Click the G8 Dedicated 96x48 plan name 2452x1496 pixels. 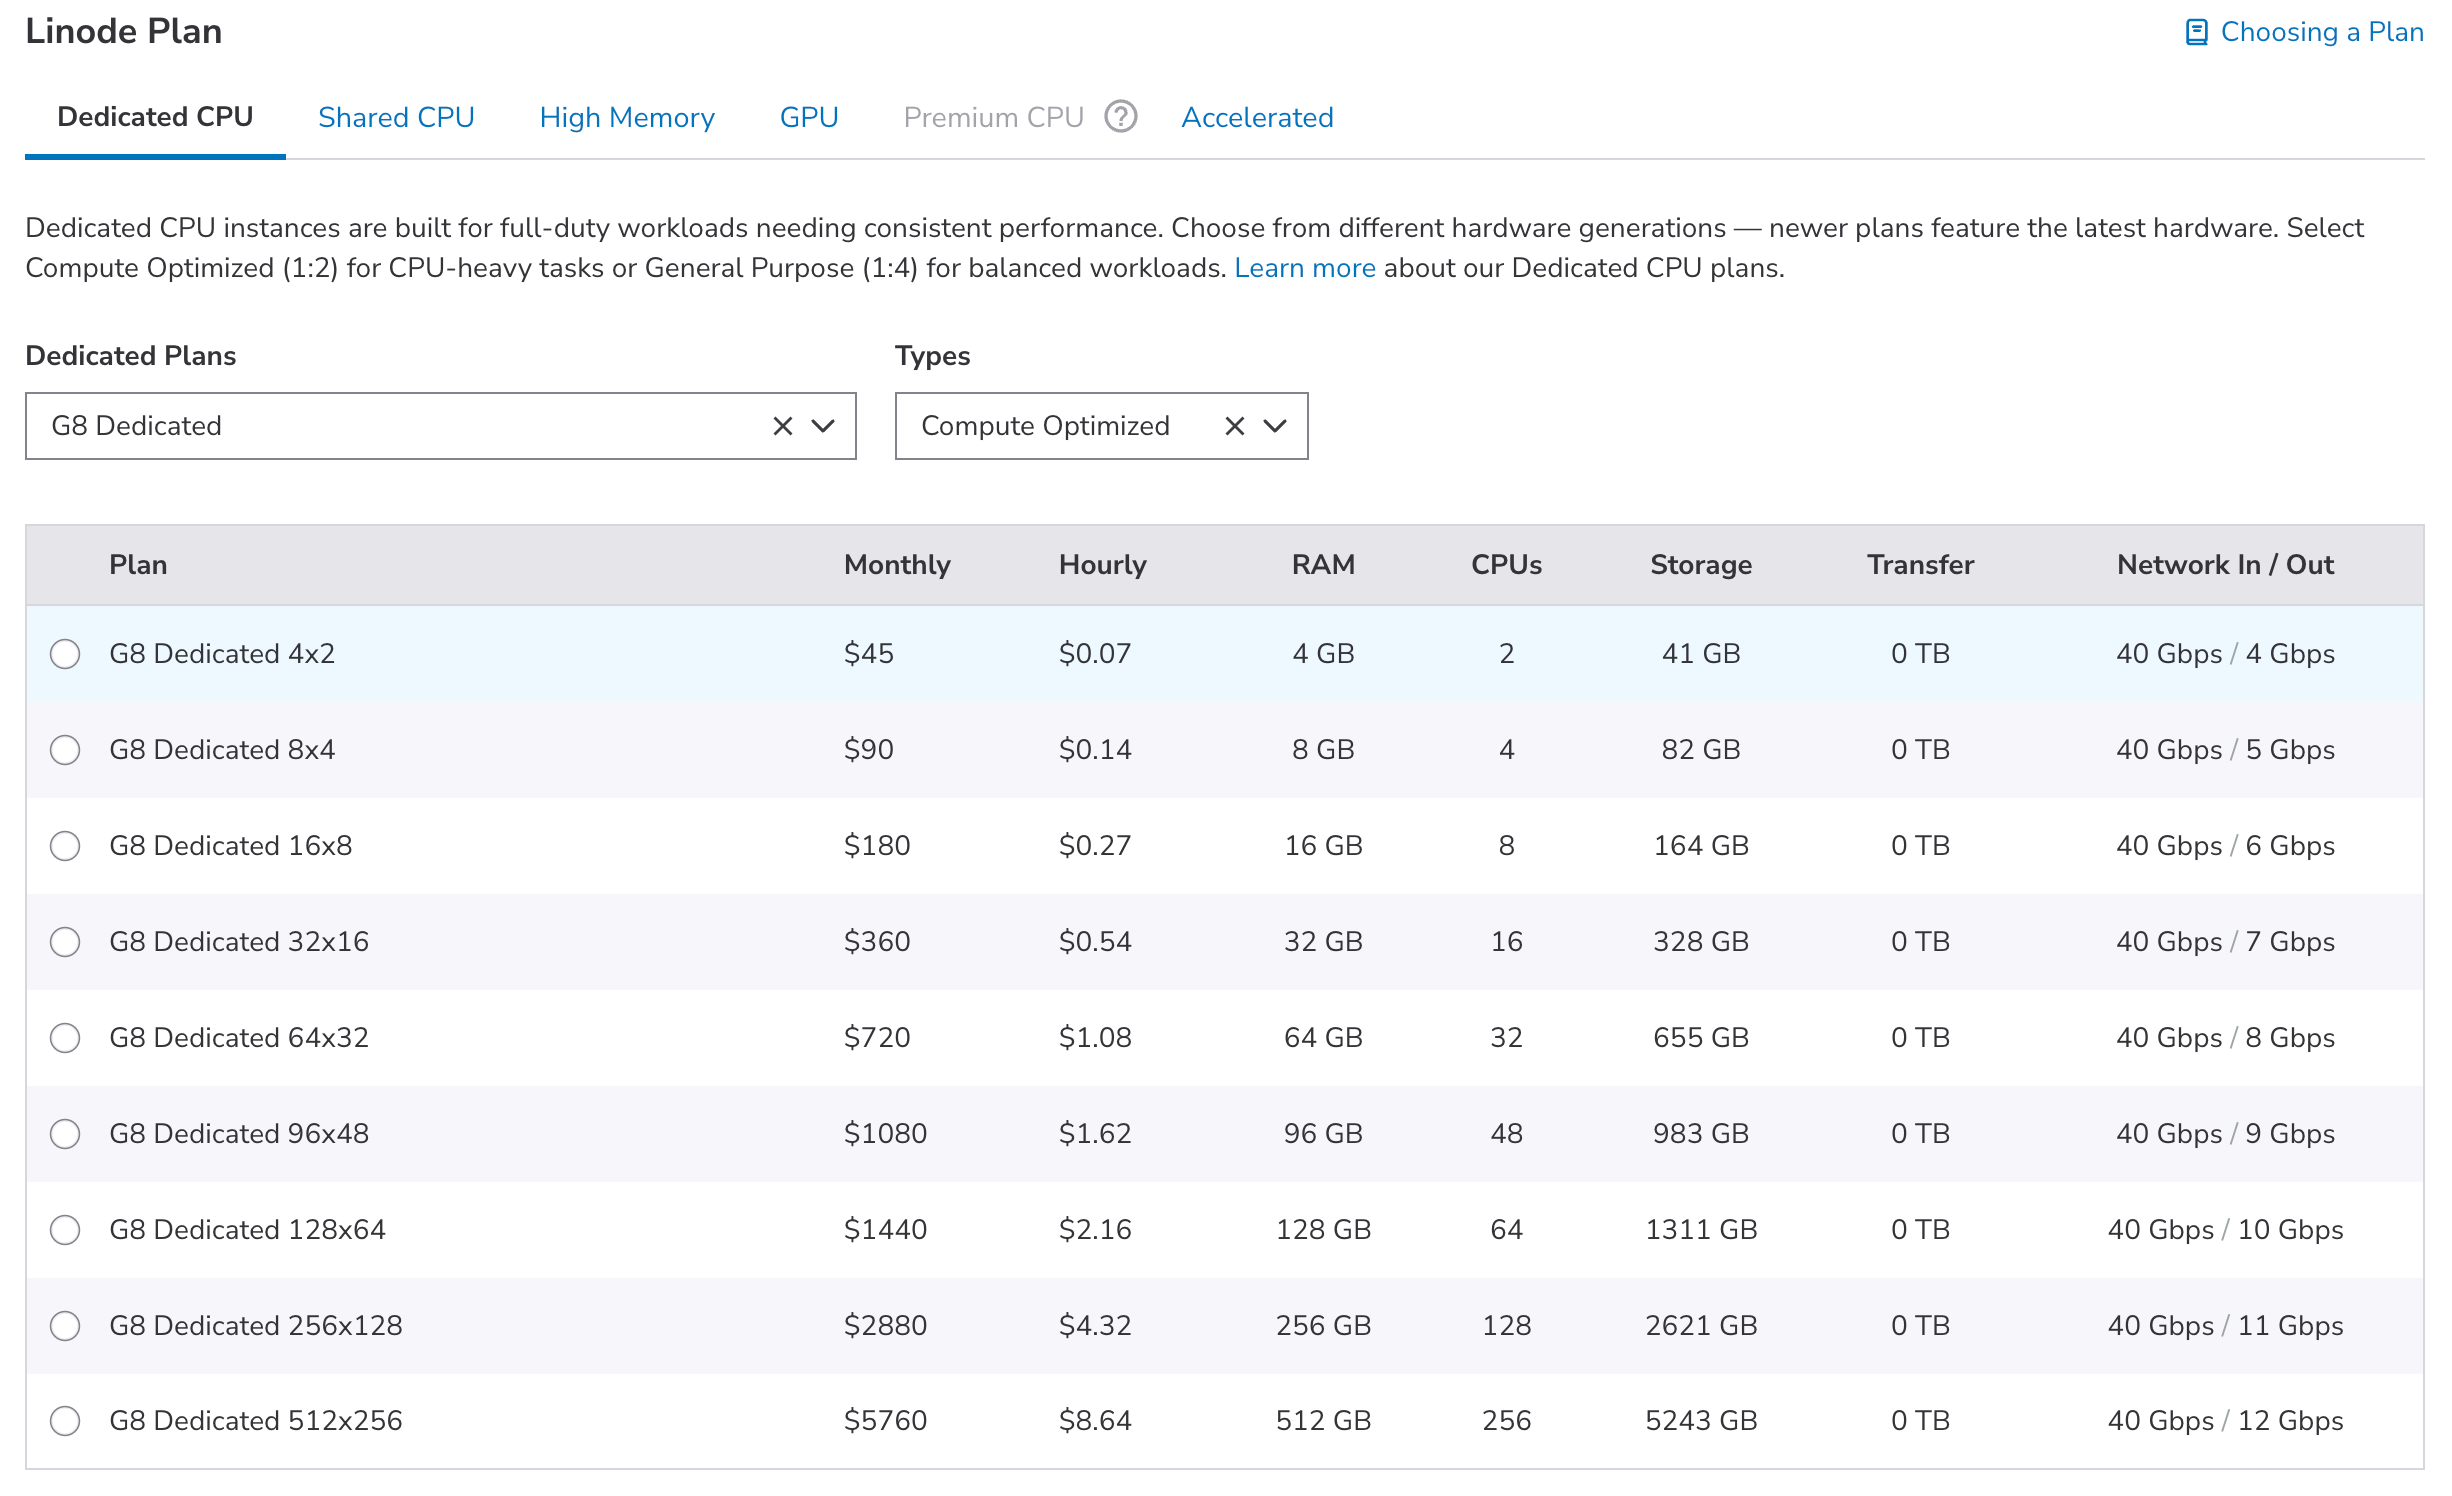239,1134
